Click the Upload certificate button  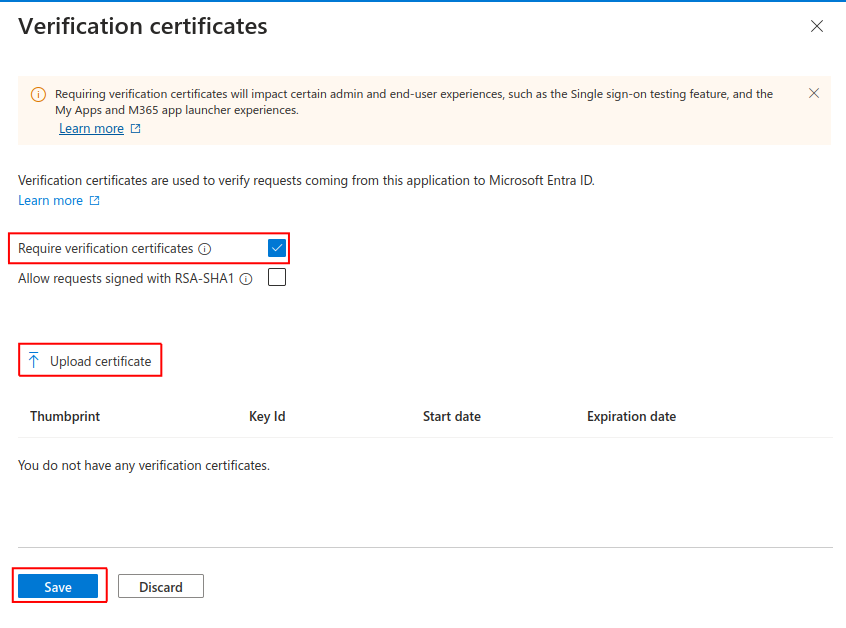tap(90, 360)
